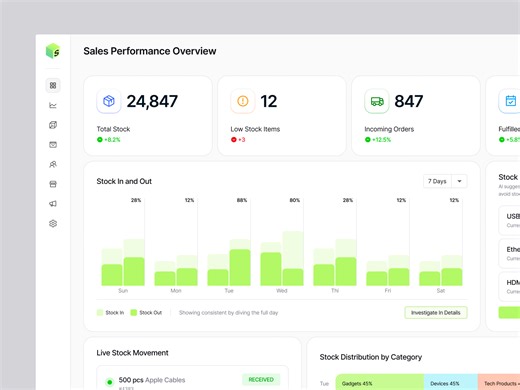Screen dimensions: 520x390
Task: Click the Sat bars in Stock chart
Action: tap(441, 270)
